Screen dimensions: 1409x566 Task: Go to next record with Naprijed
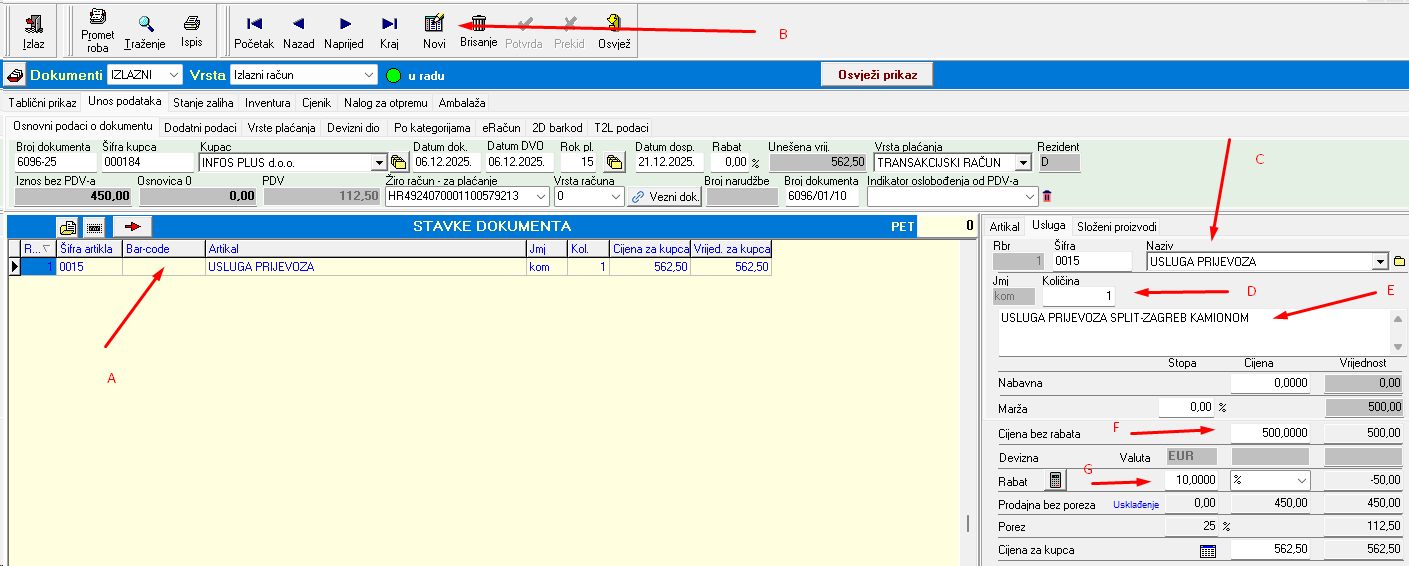[344, 24]
